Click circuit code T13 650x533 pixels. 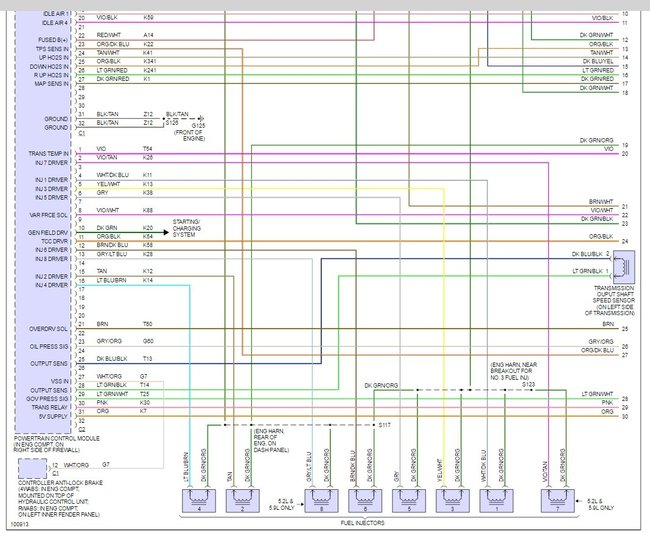[x=148, y=359]
